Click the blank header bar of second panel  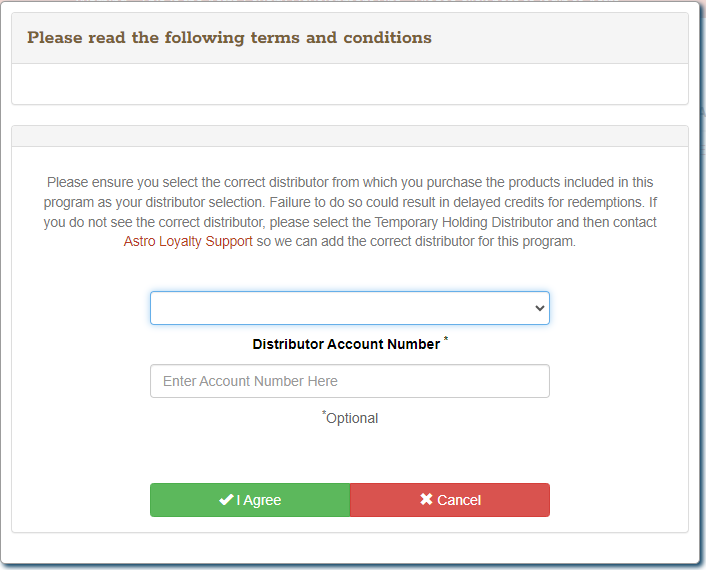click(349, 136)
